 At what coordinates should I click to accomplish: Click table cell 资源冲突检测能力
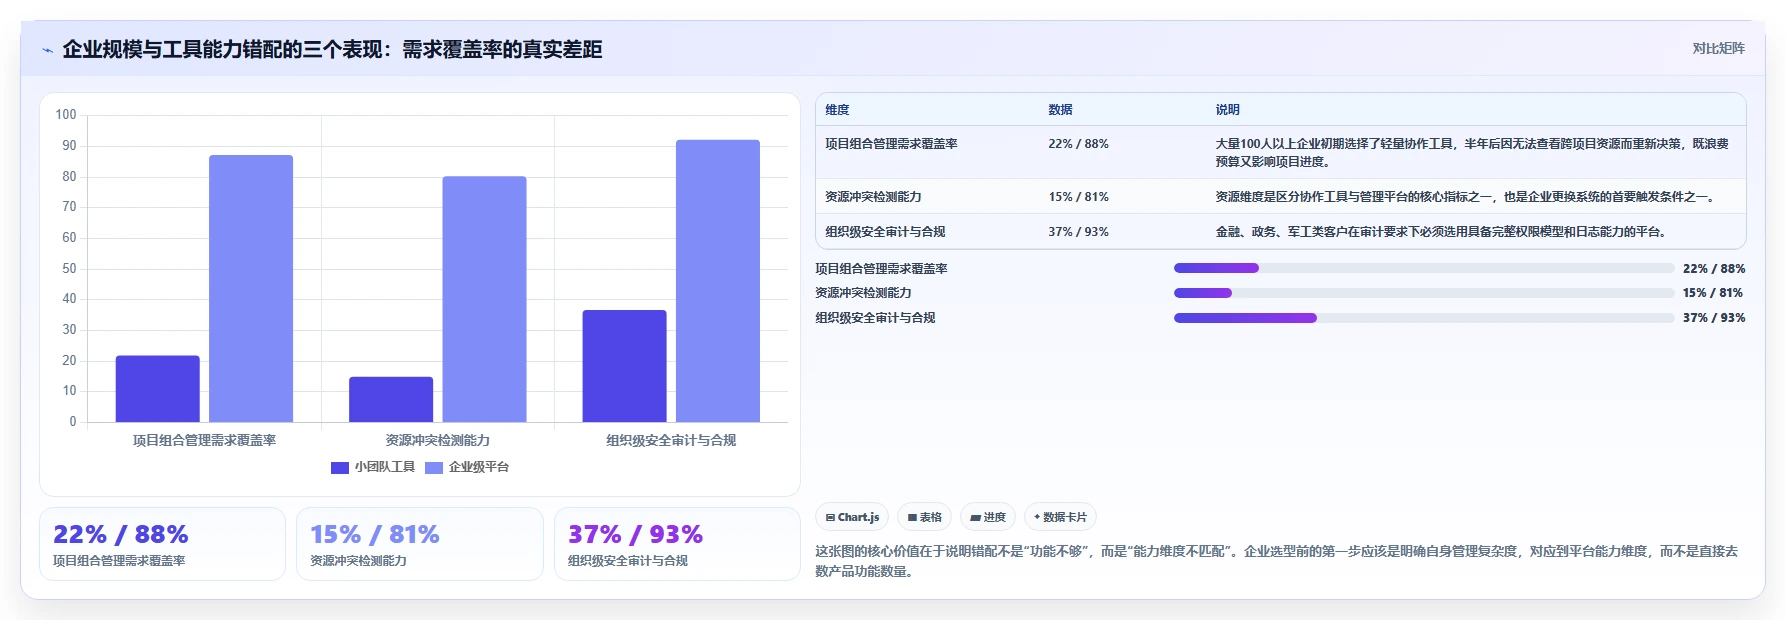coord(873,197)
